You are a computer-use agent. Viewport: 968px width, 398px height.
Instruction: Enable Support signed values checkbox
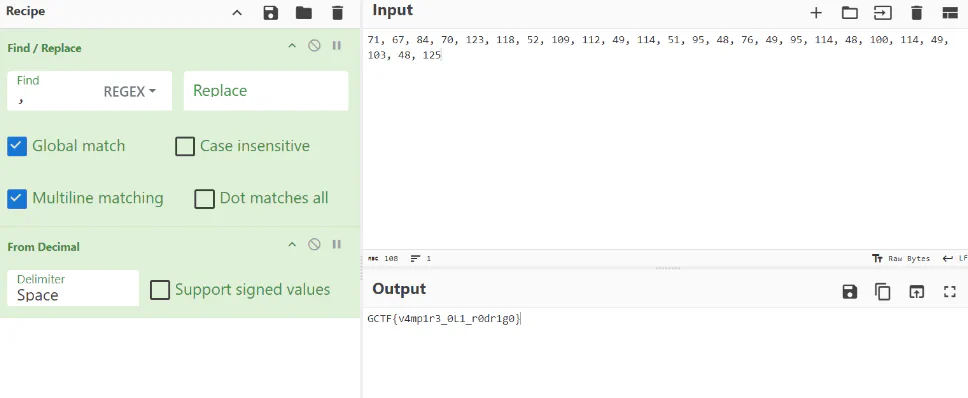160,290
